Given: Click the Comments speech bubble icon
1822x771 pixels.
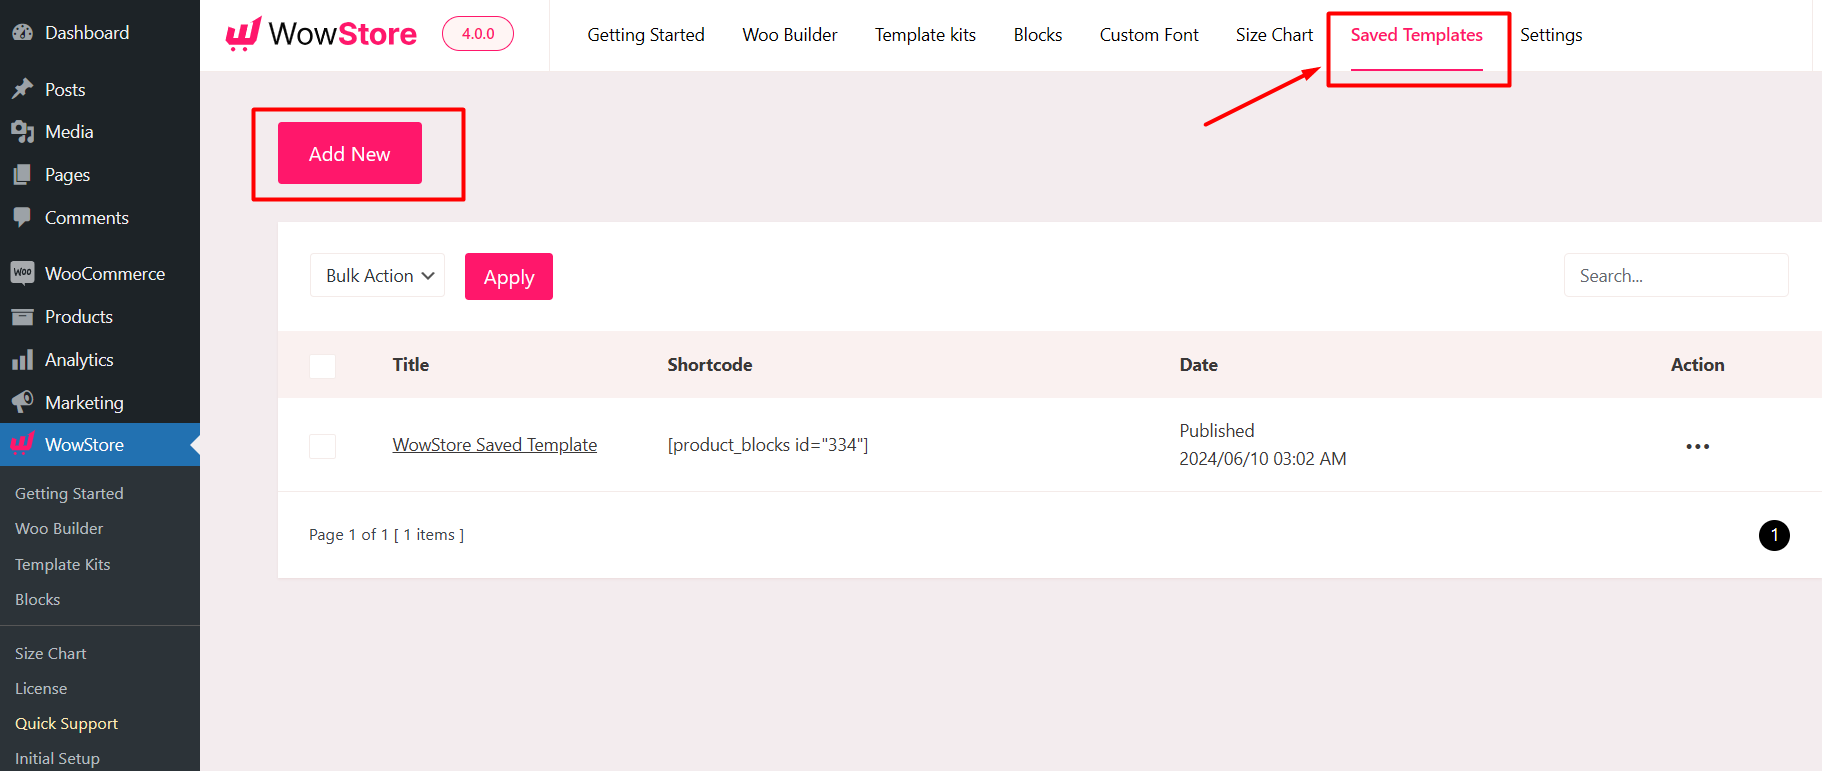Looking at the screenshot, I should [22, 217].
